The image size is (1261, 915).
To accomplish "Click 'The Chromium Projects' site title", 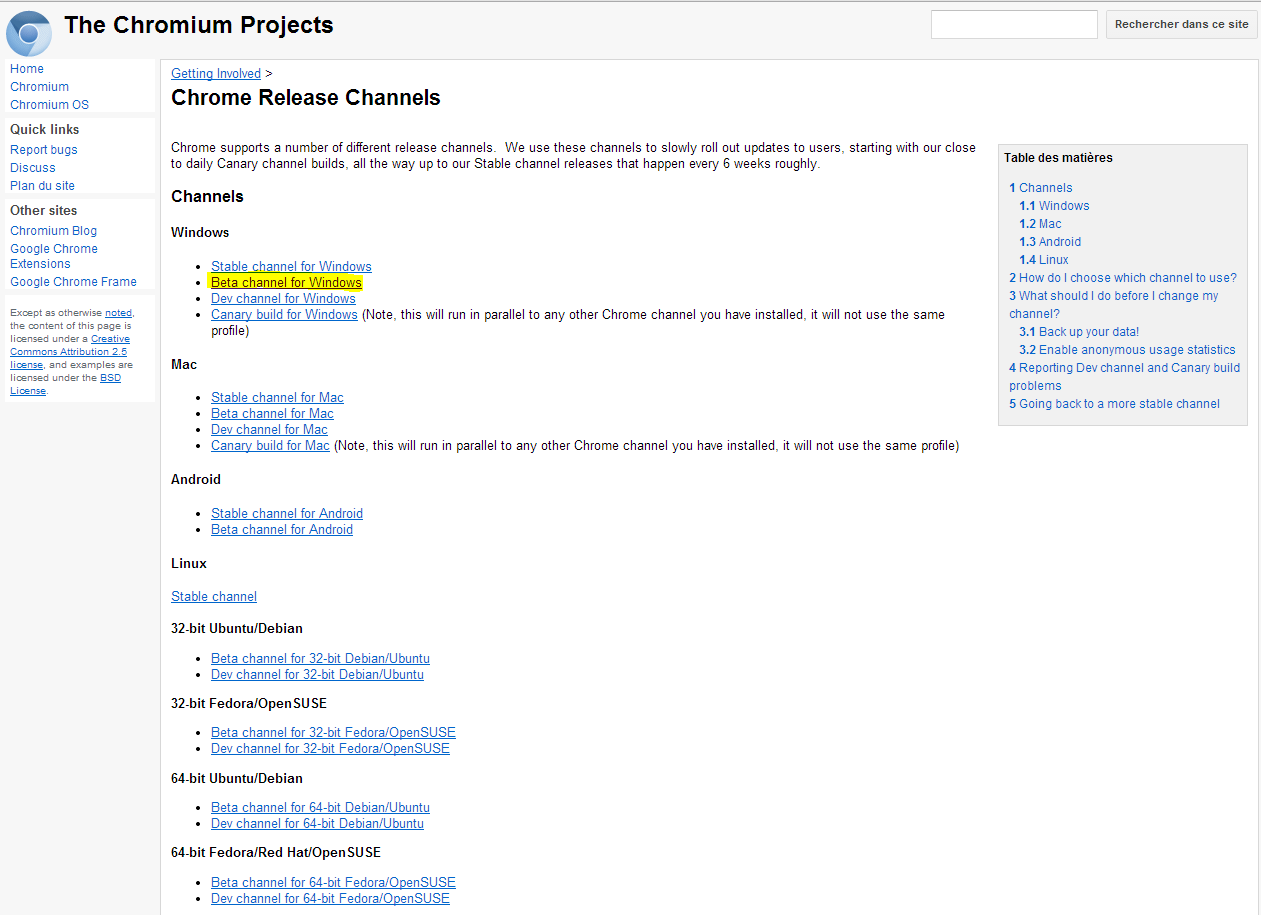I will click(199, 26).
